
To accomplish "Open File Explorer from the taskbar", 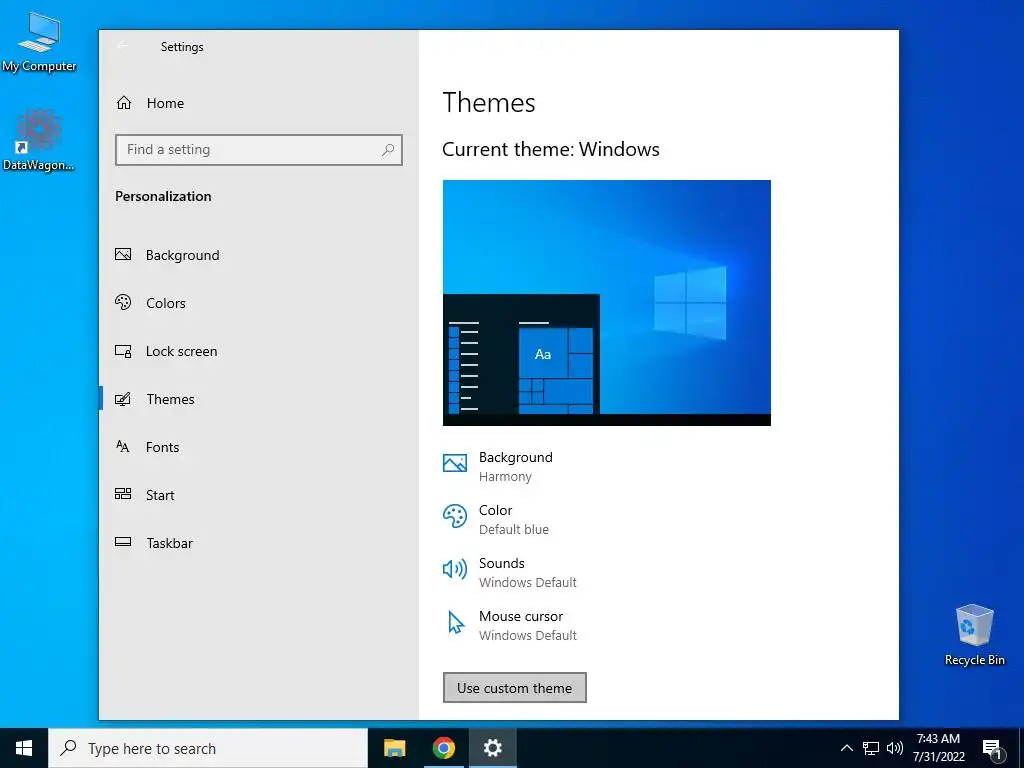I will [x=394, y=748].
